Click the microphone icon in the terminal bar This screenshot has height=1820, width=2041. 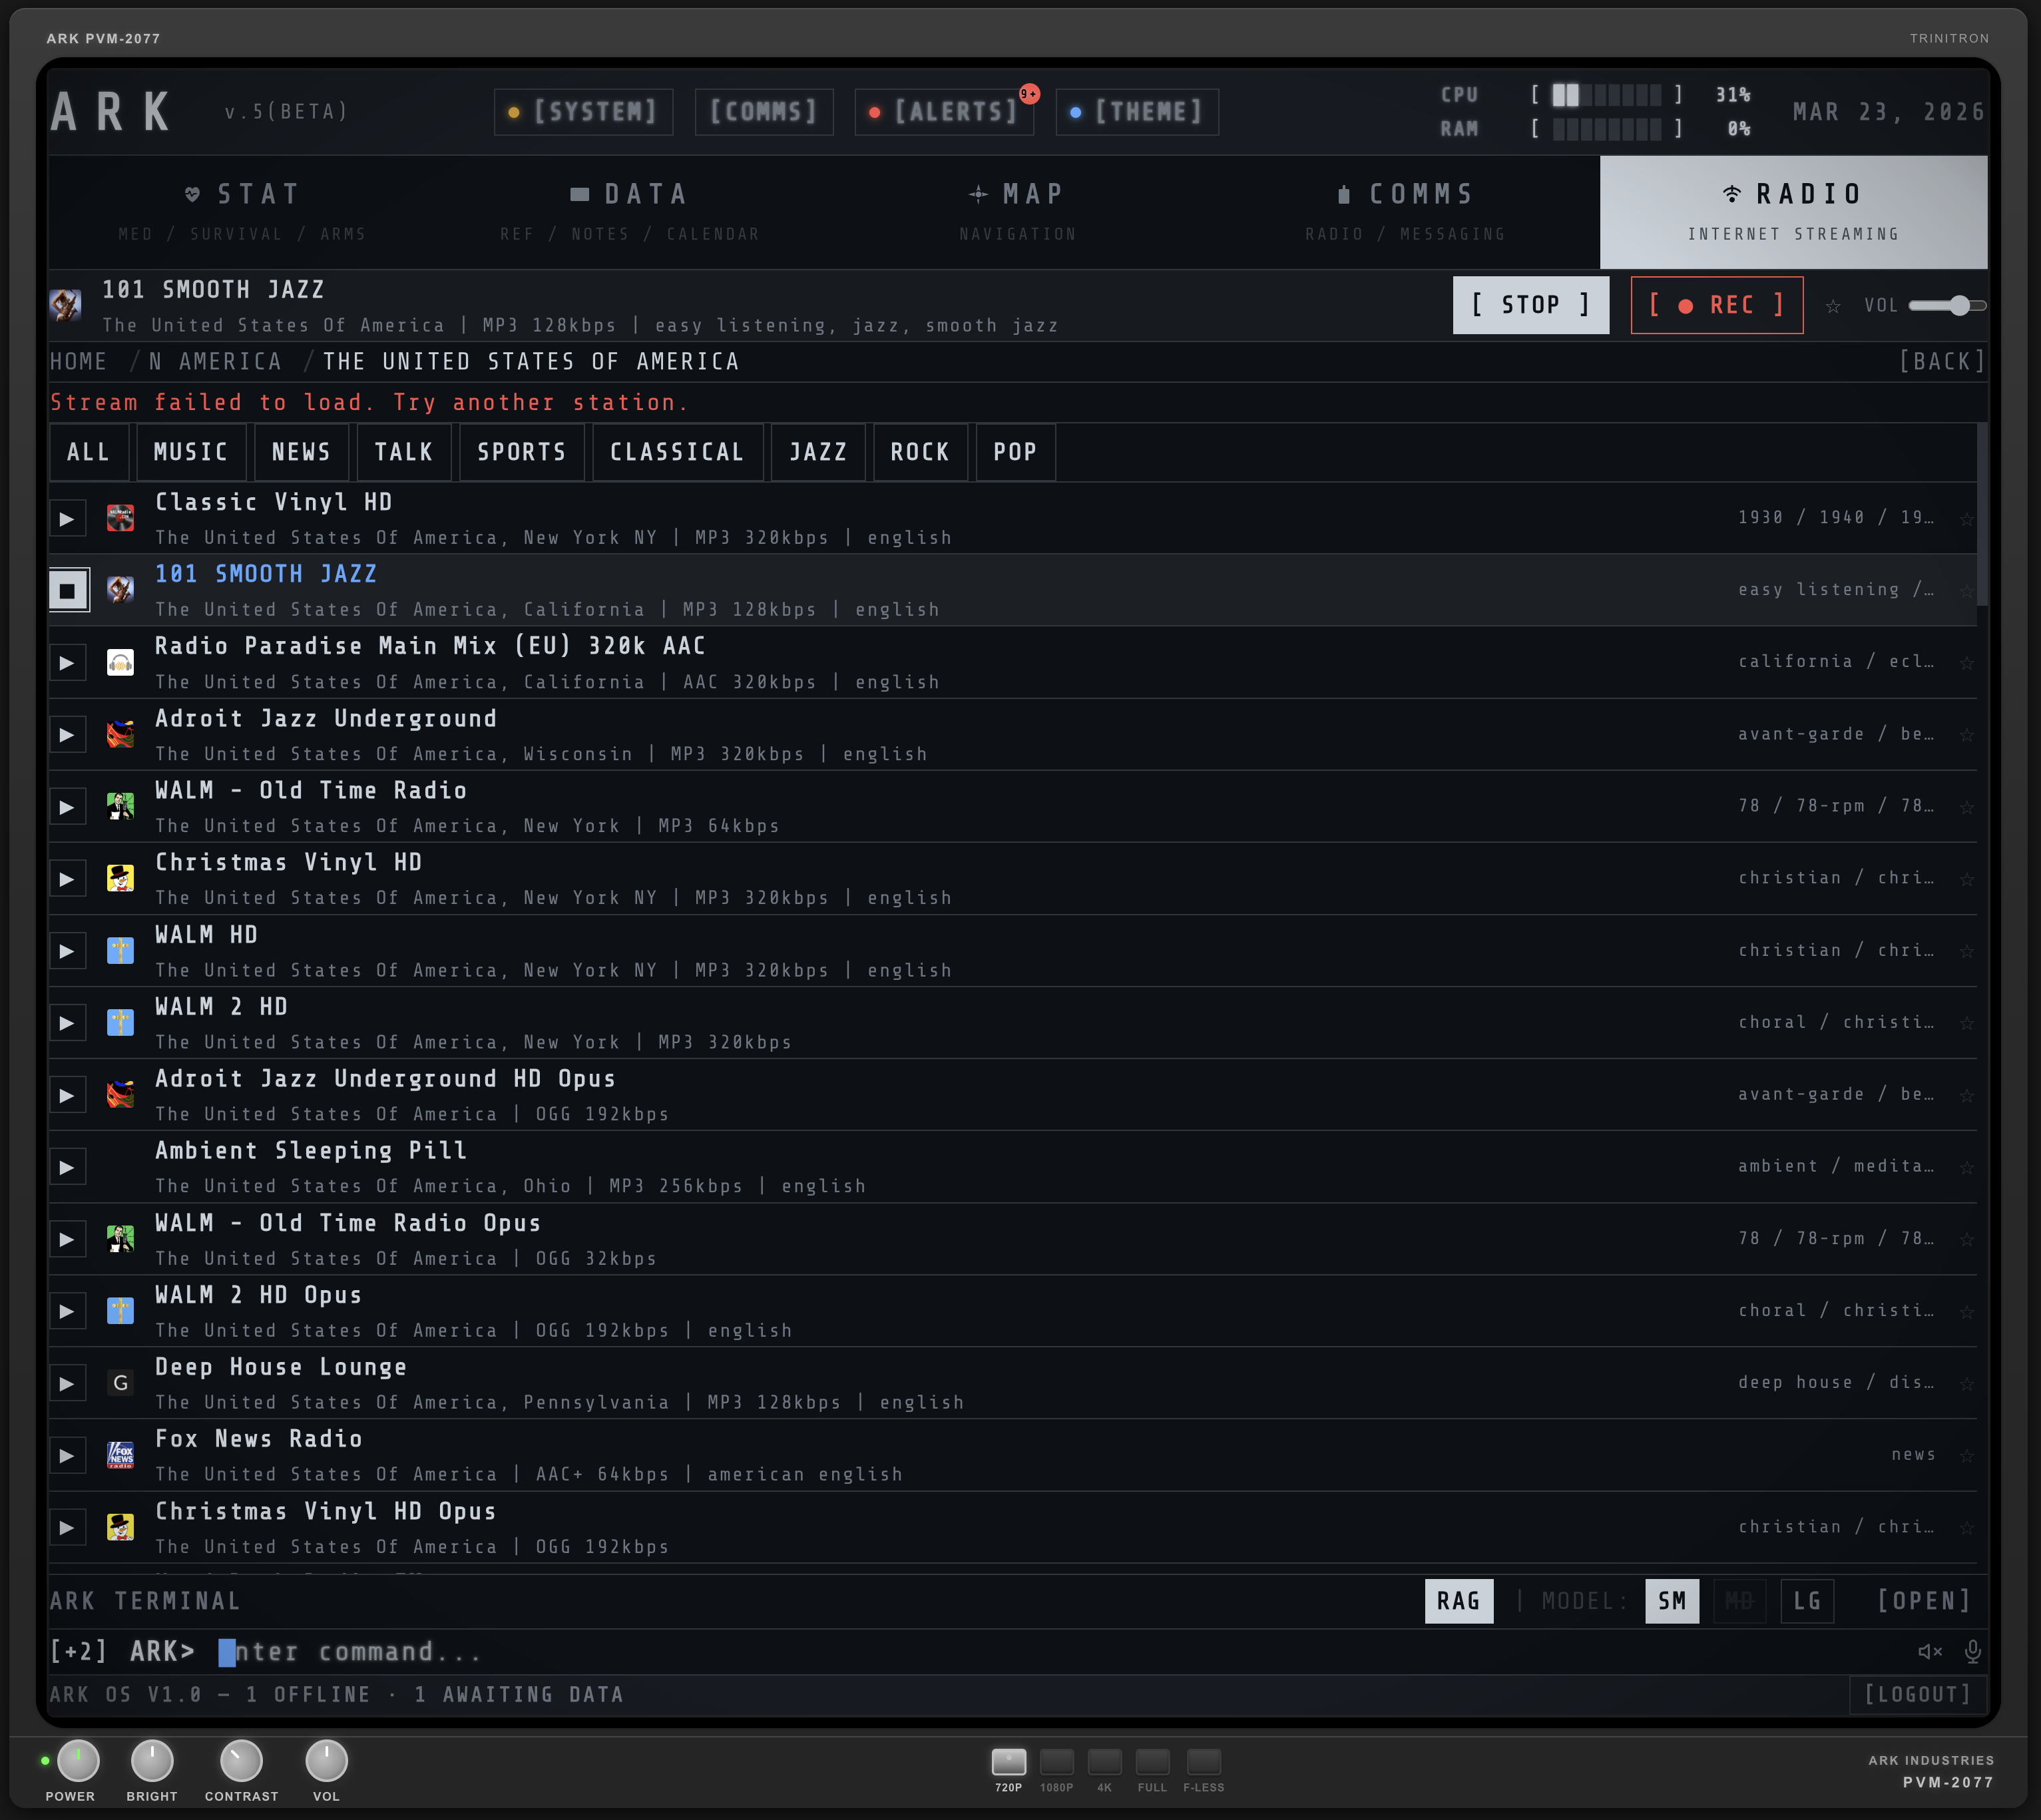1973,1652
